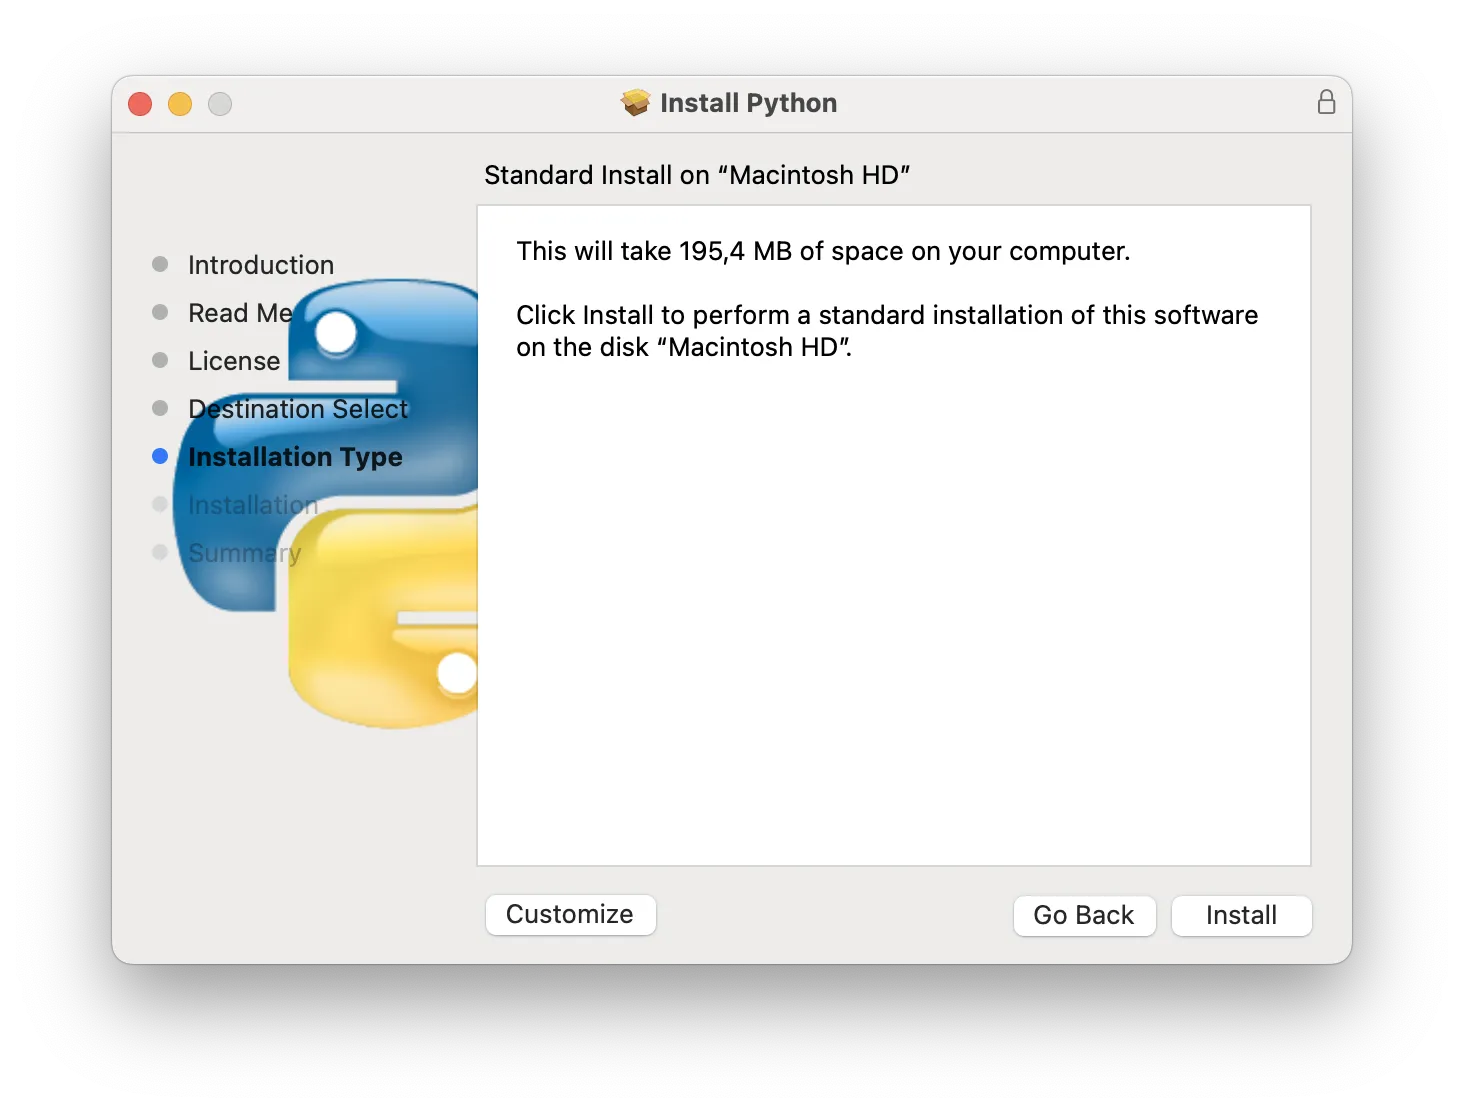The height and width of the screenshot is (1112, 1464).
Task: Click the Install Python window title
Action: [748, 102]
